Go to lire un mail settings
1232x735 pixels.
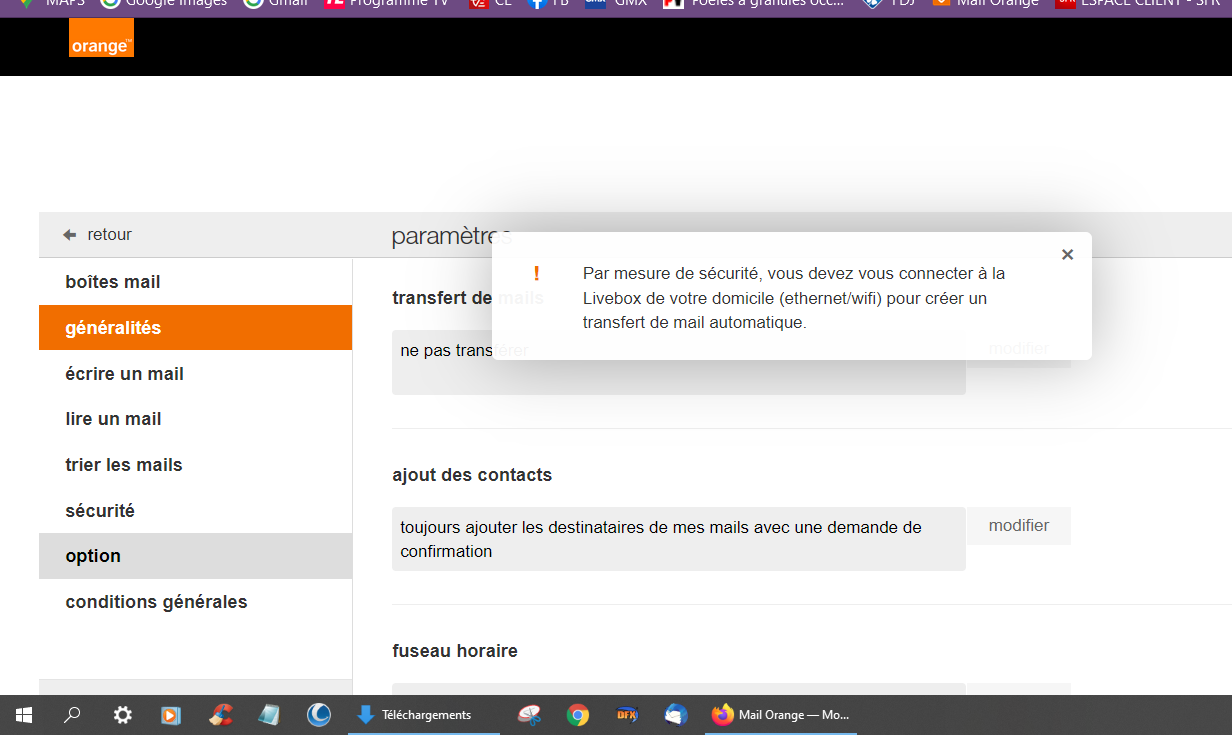(x=113, y=419)
